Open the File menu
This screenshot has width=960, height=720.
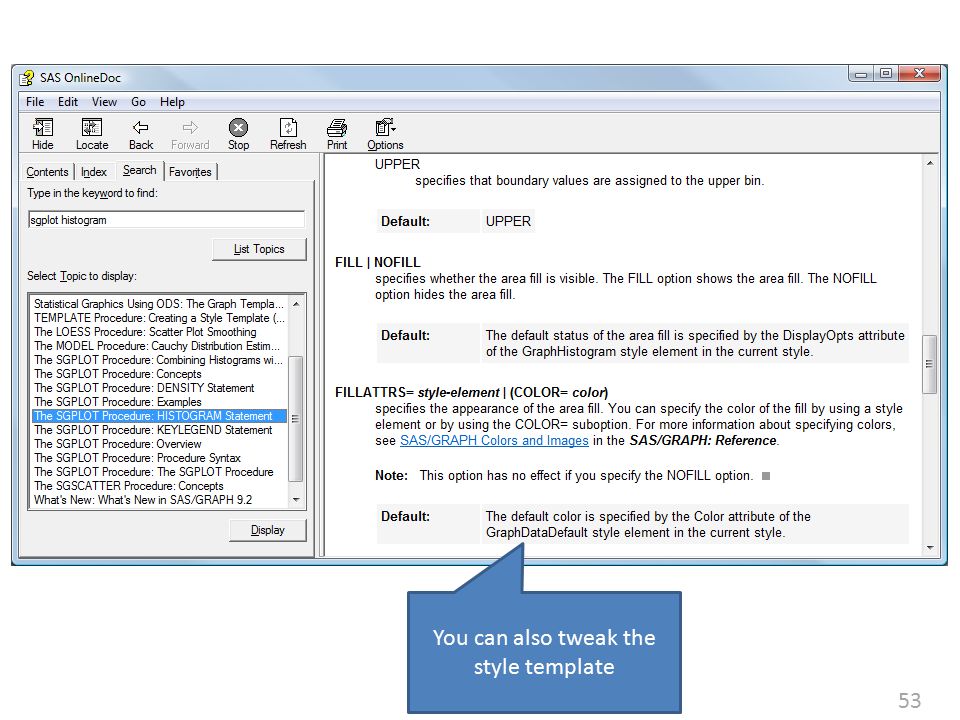35,102
